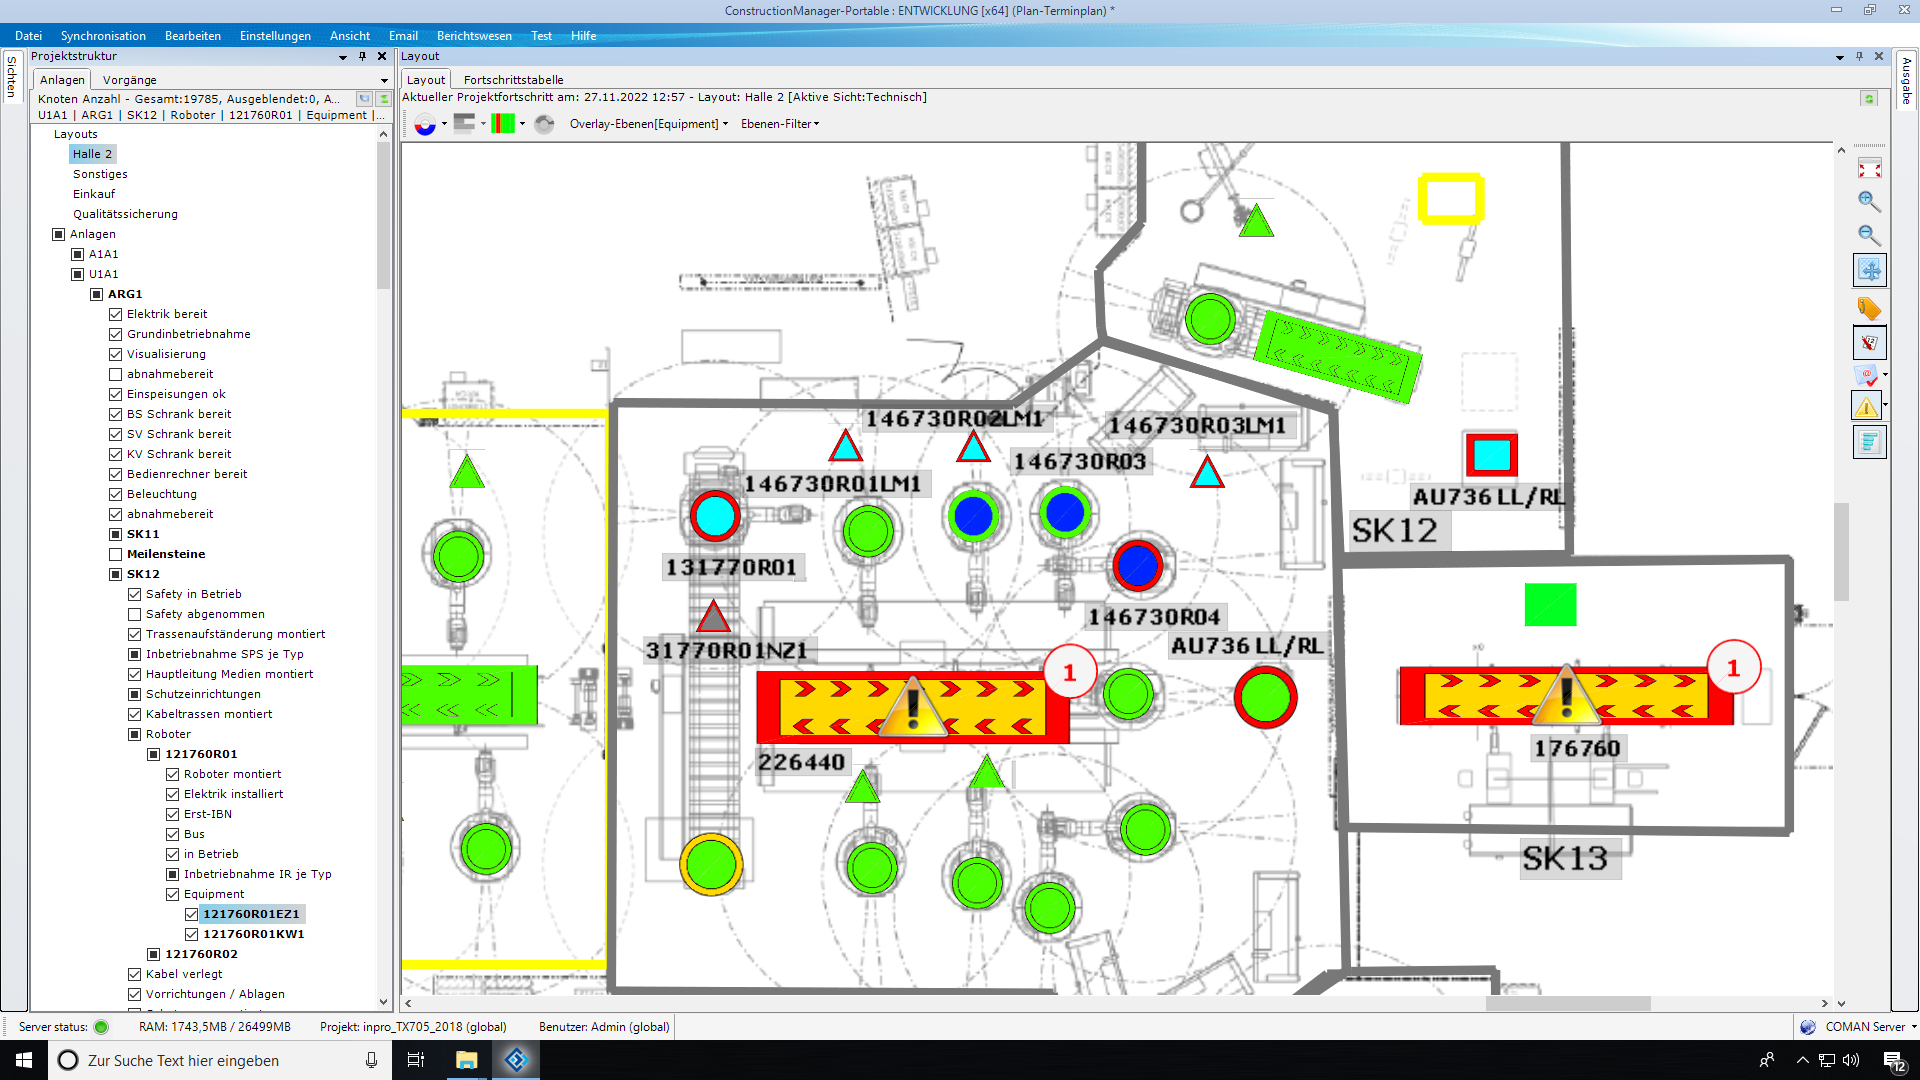Select the Halle 2 layout item

click(92, 154)
